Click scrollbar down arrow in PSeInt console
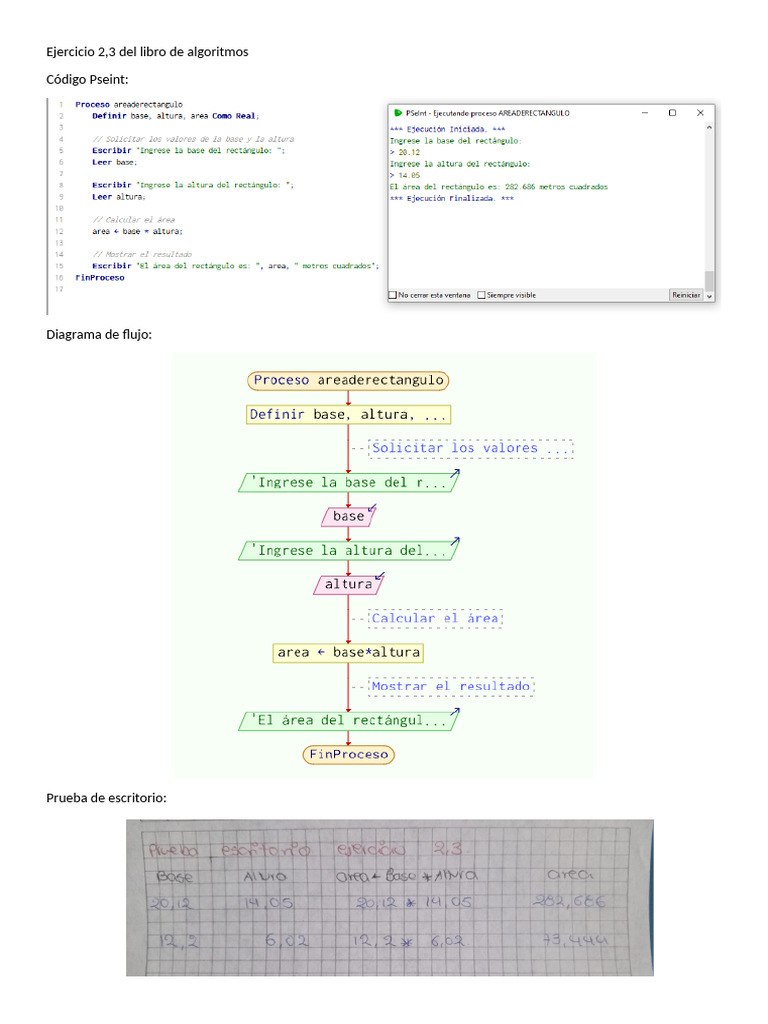The height and width of the screenshot is (1024, 768). click(x=710, y=296)
